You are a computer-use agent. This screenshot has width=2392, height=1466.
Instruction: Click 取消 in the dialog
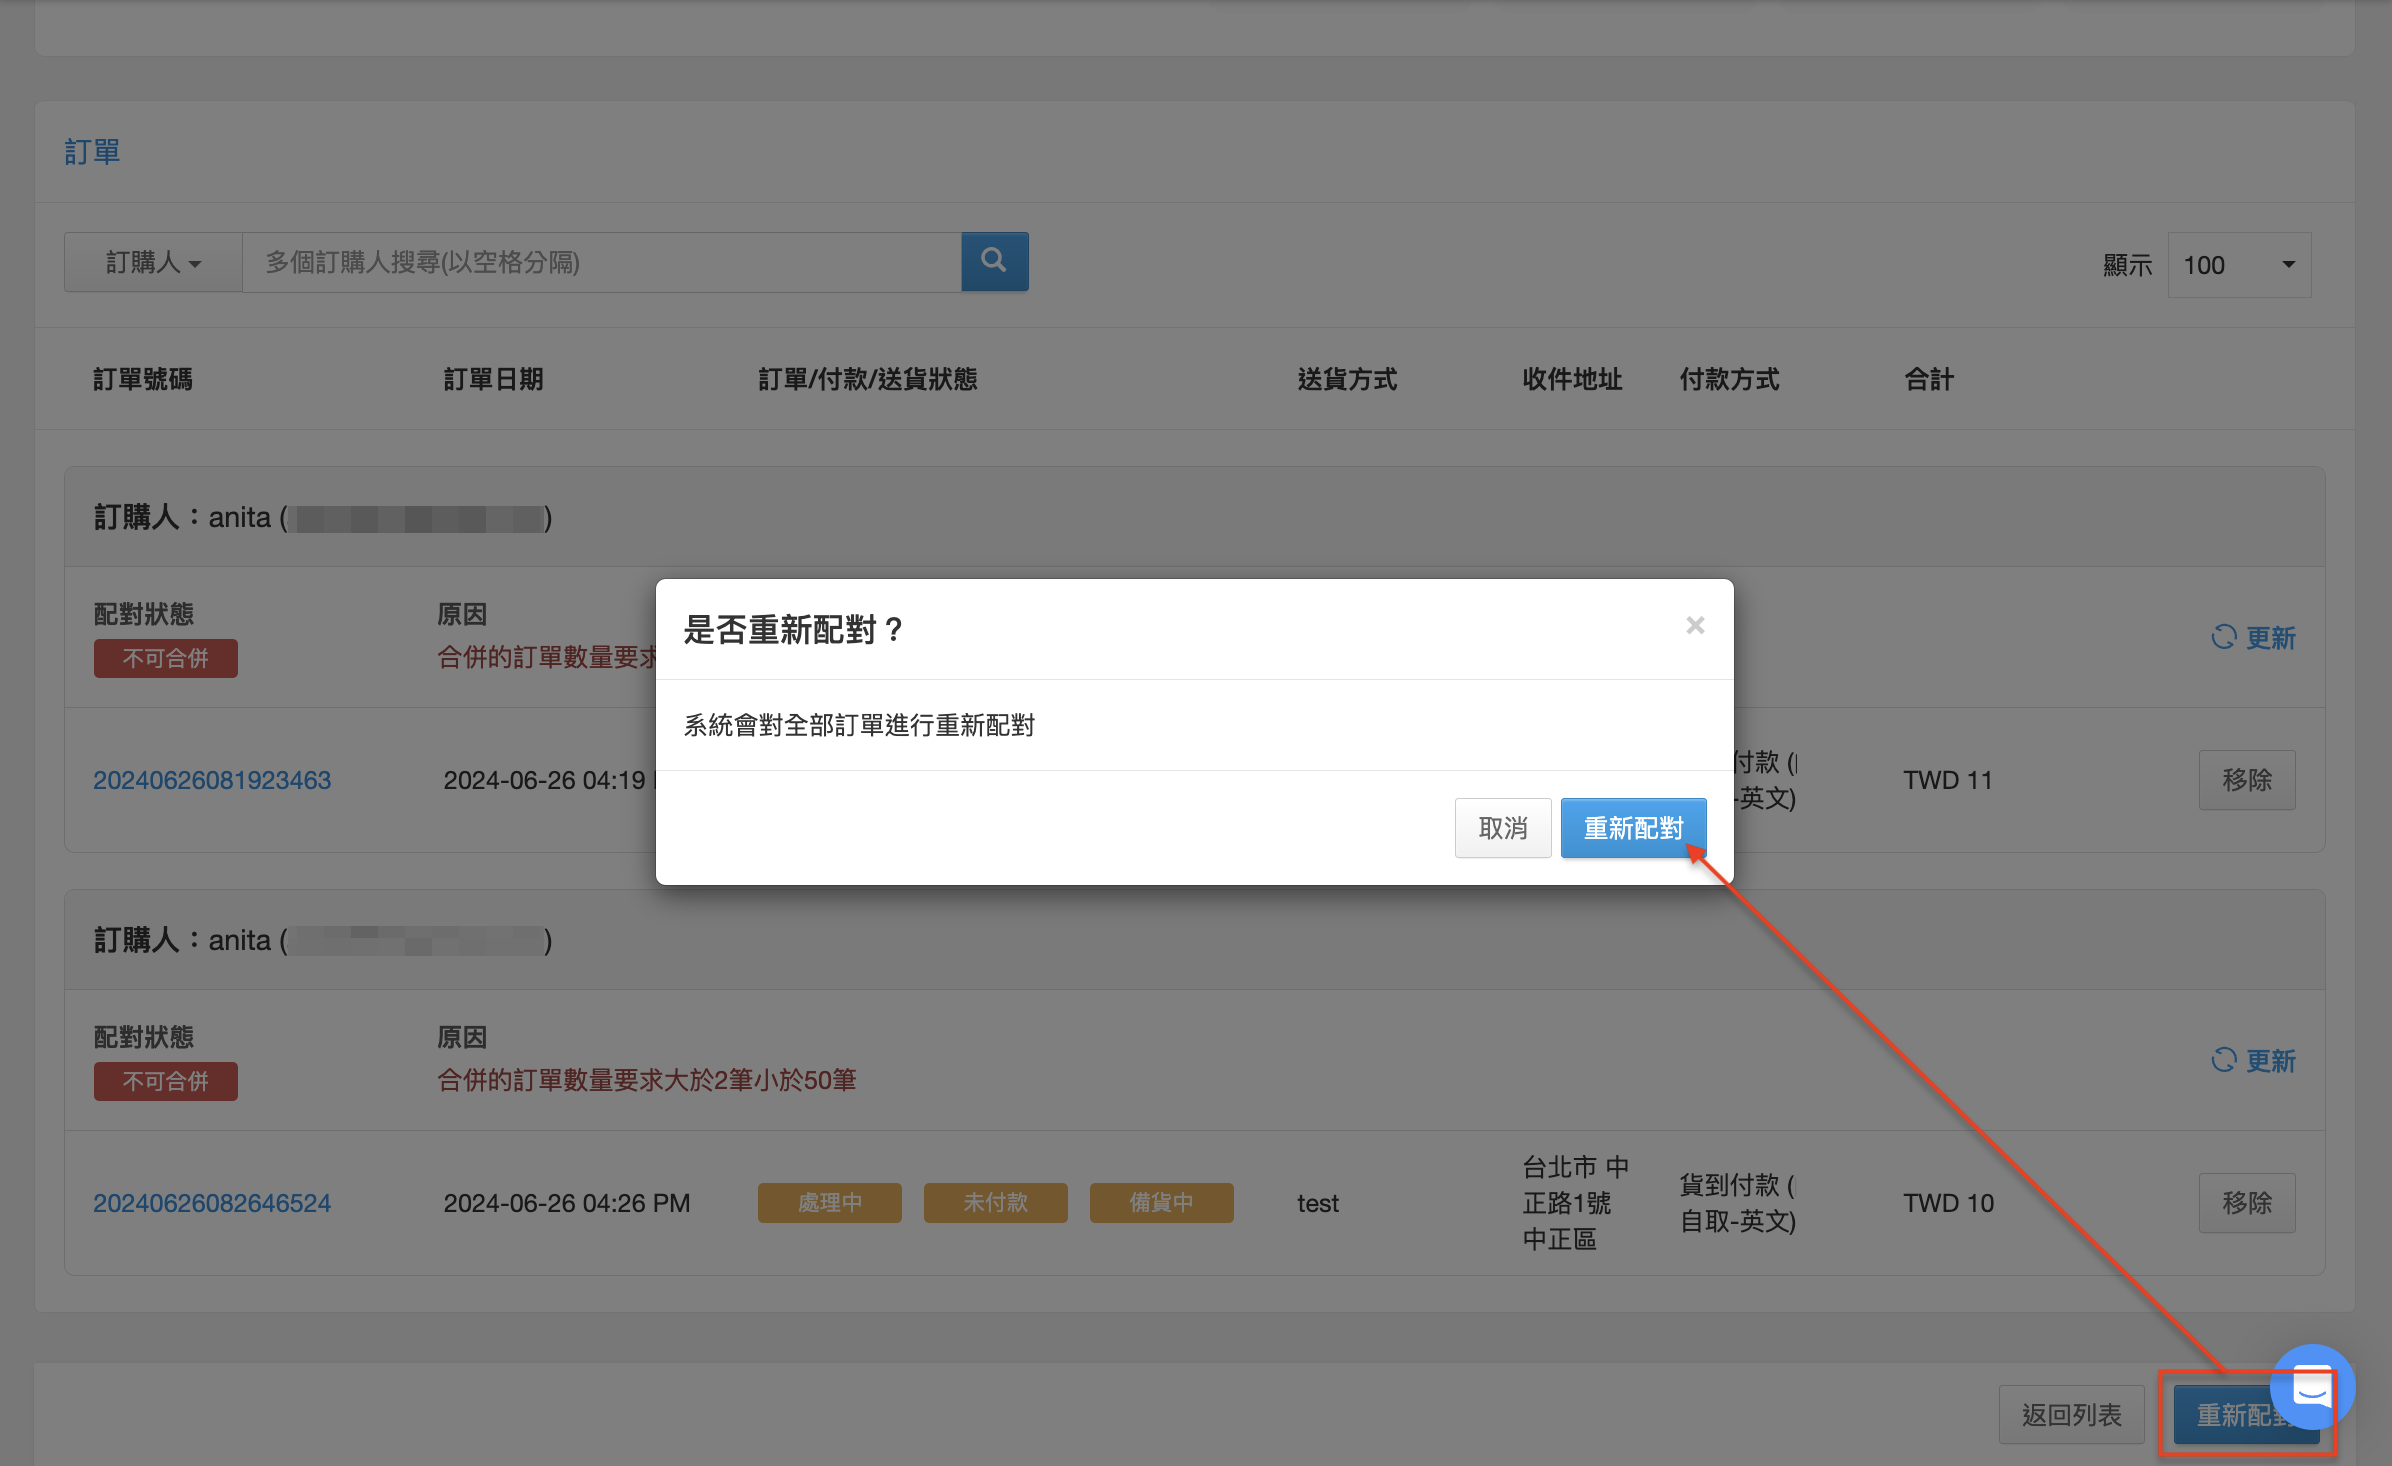click(1503, 828)
